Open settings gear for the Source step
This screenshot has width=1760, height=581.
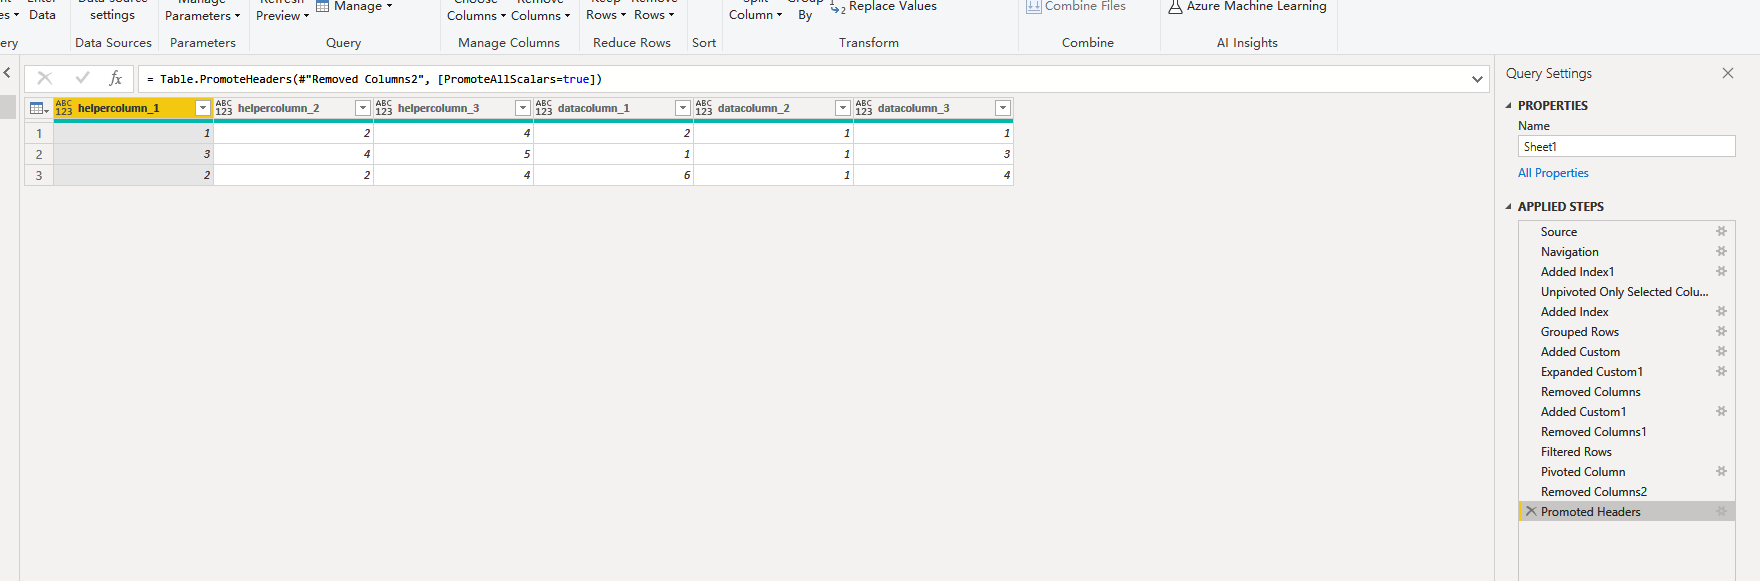pos(1722,231)
